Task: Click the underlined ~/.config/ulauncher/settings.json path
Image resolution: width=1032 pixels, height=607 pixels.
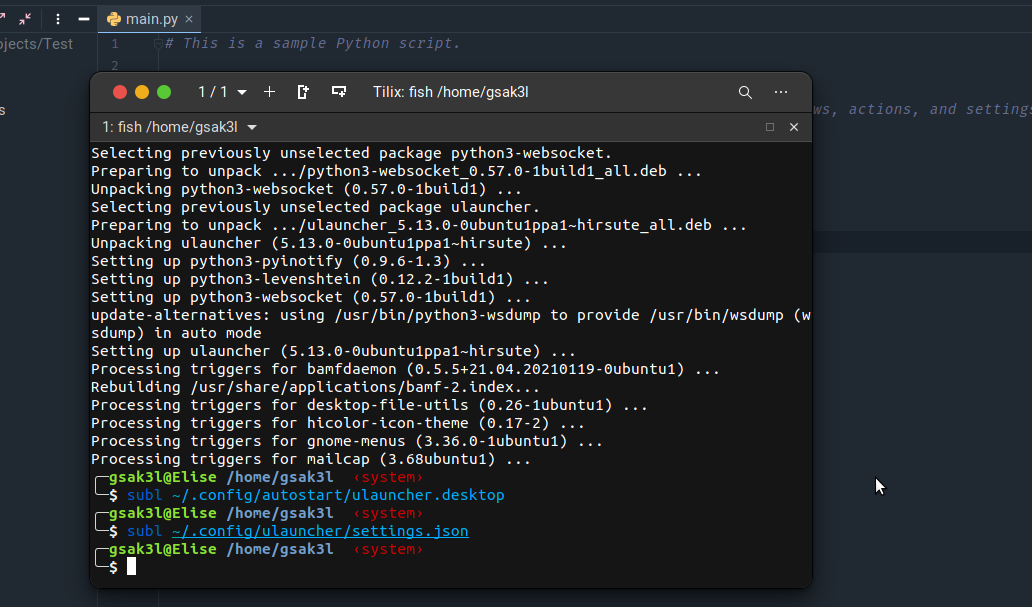Action: 320,531
